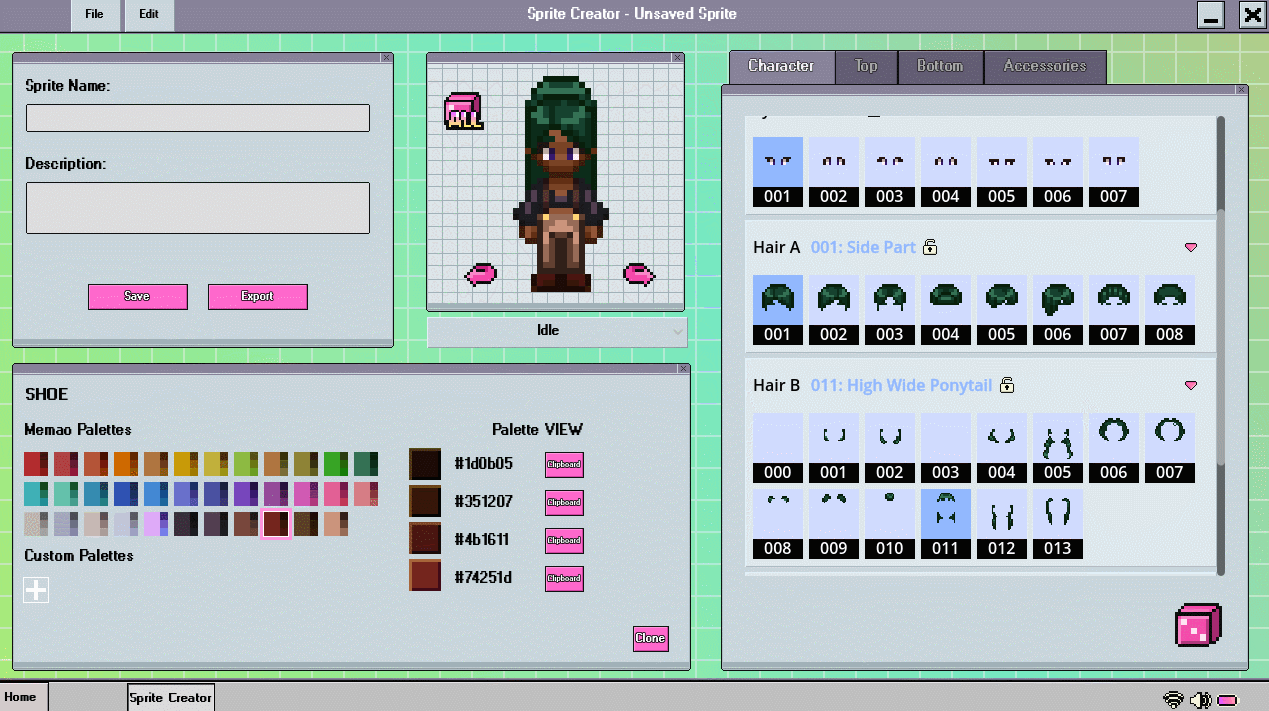Expand Hair A color dropdown heart arrow

1190,247
